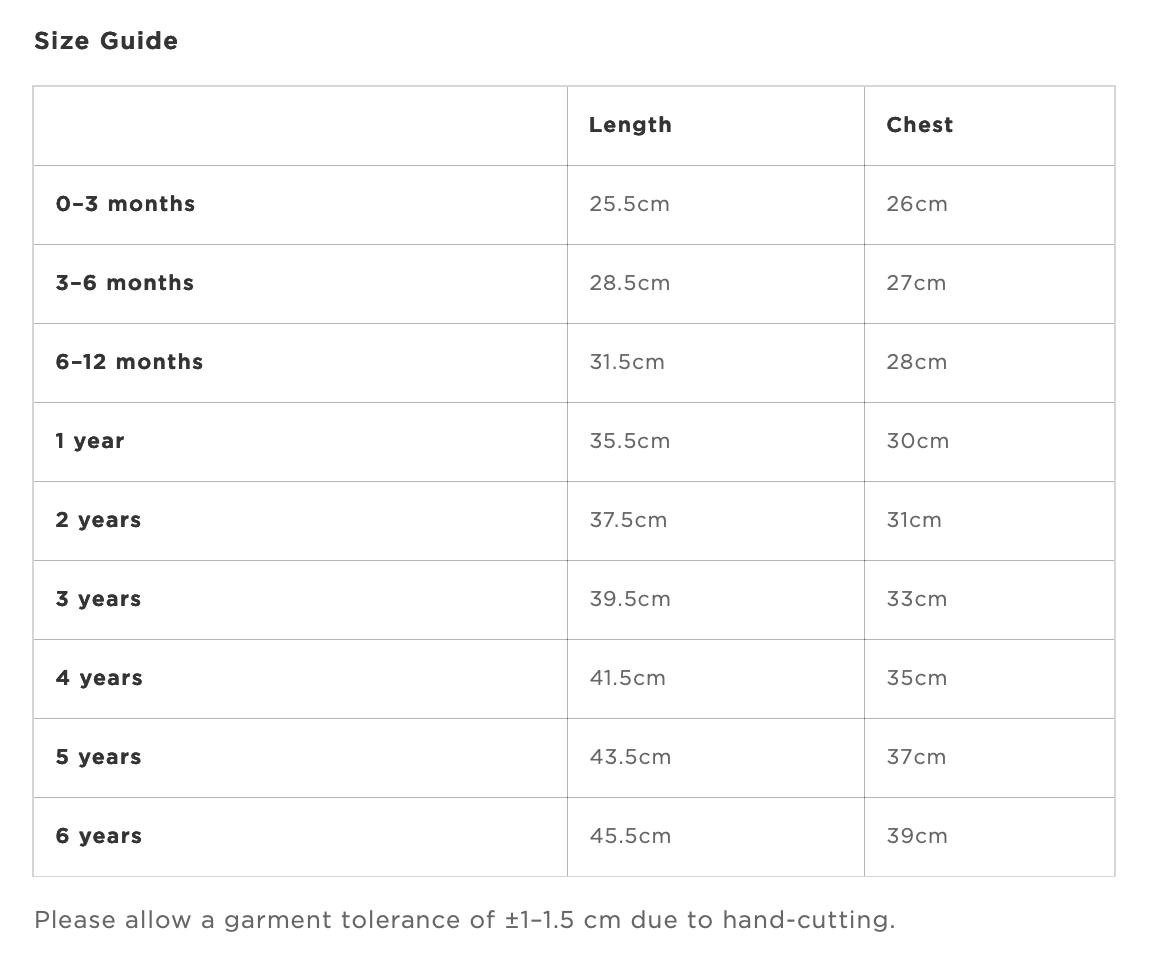This screenshot has height=974, width=1166.
Task: Click the 3–6 months row label
Action: click(125, 283)
